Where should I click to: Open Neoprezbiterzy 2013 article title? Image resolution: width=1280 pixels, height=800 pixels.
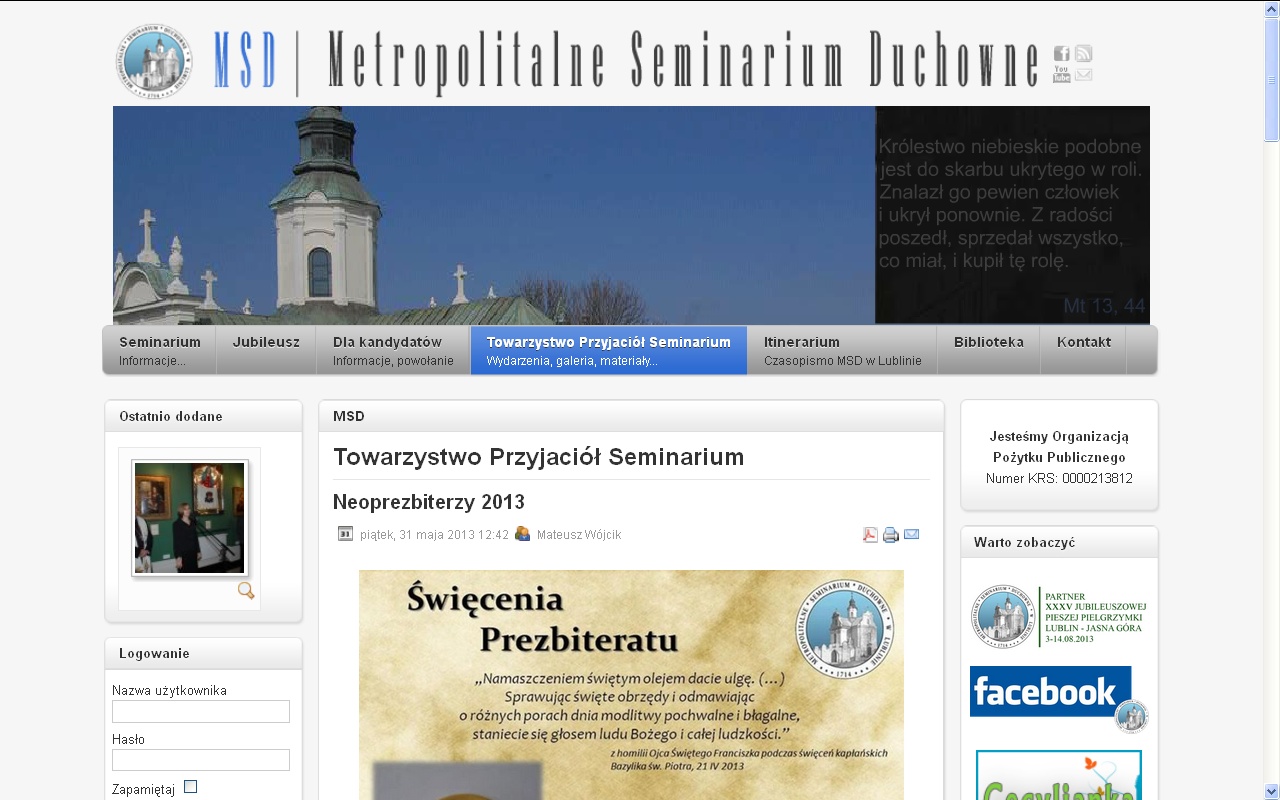(428, 502)
